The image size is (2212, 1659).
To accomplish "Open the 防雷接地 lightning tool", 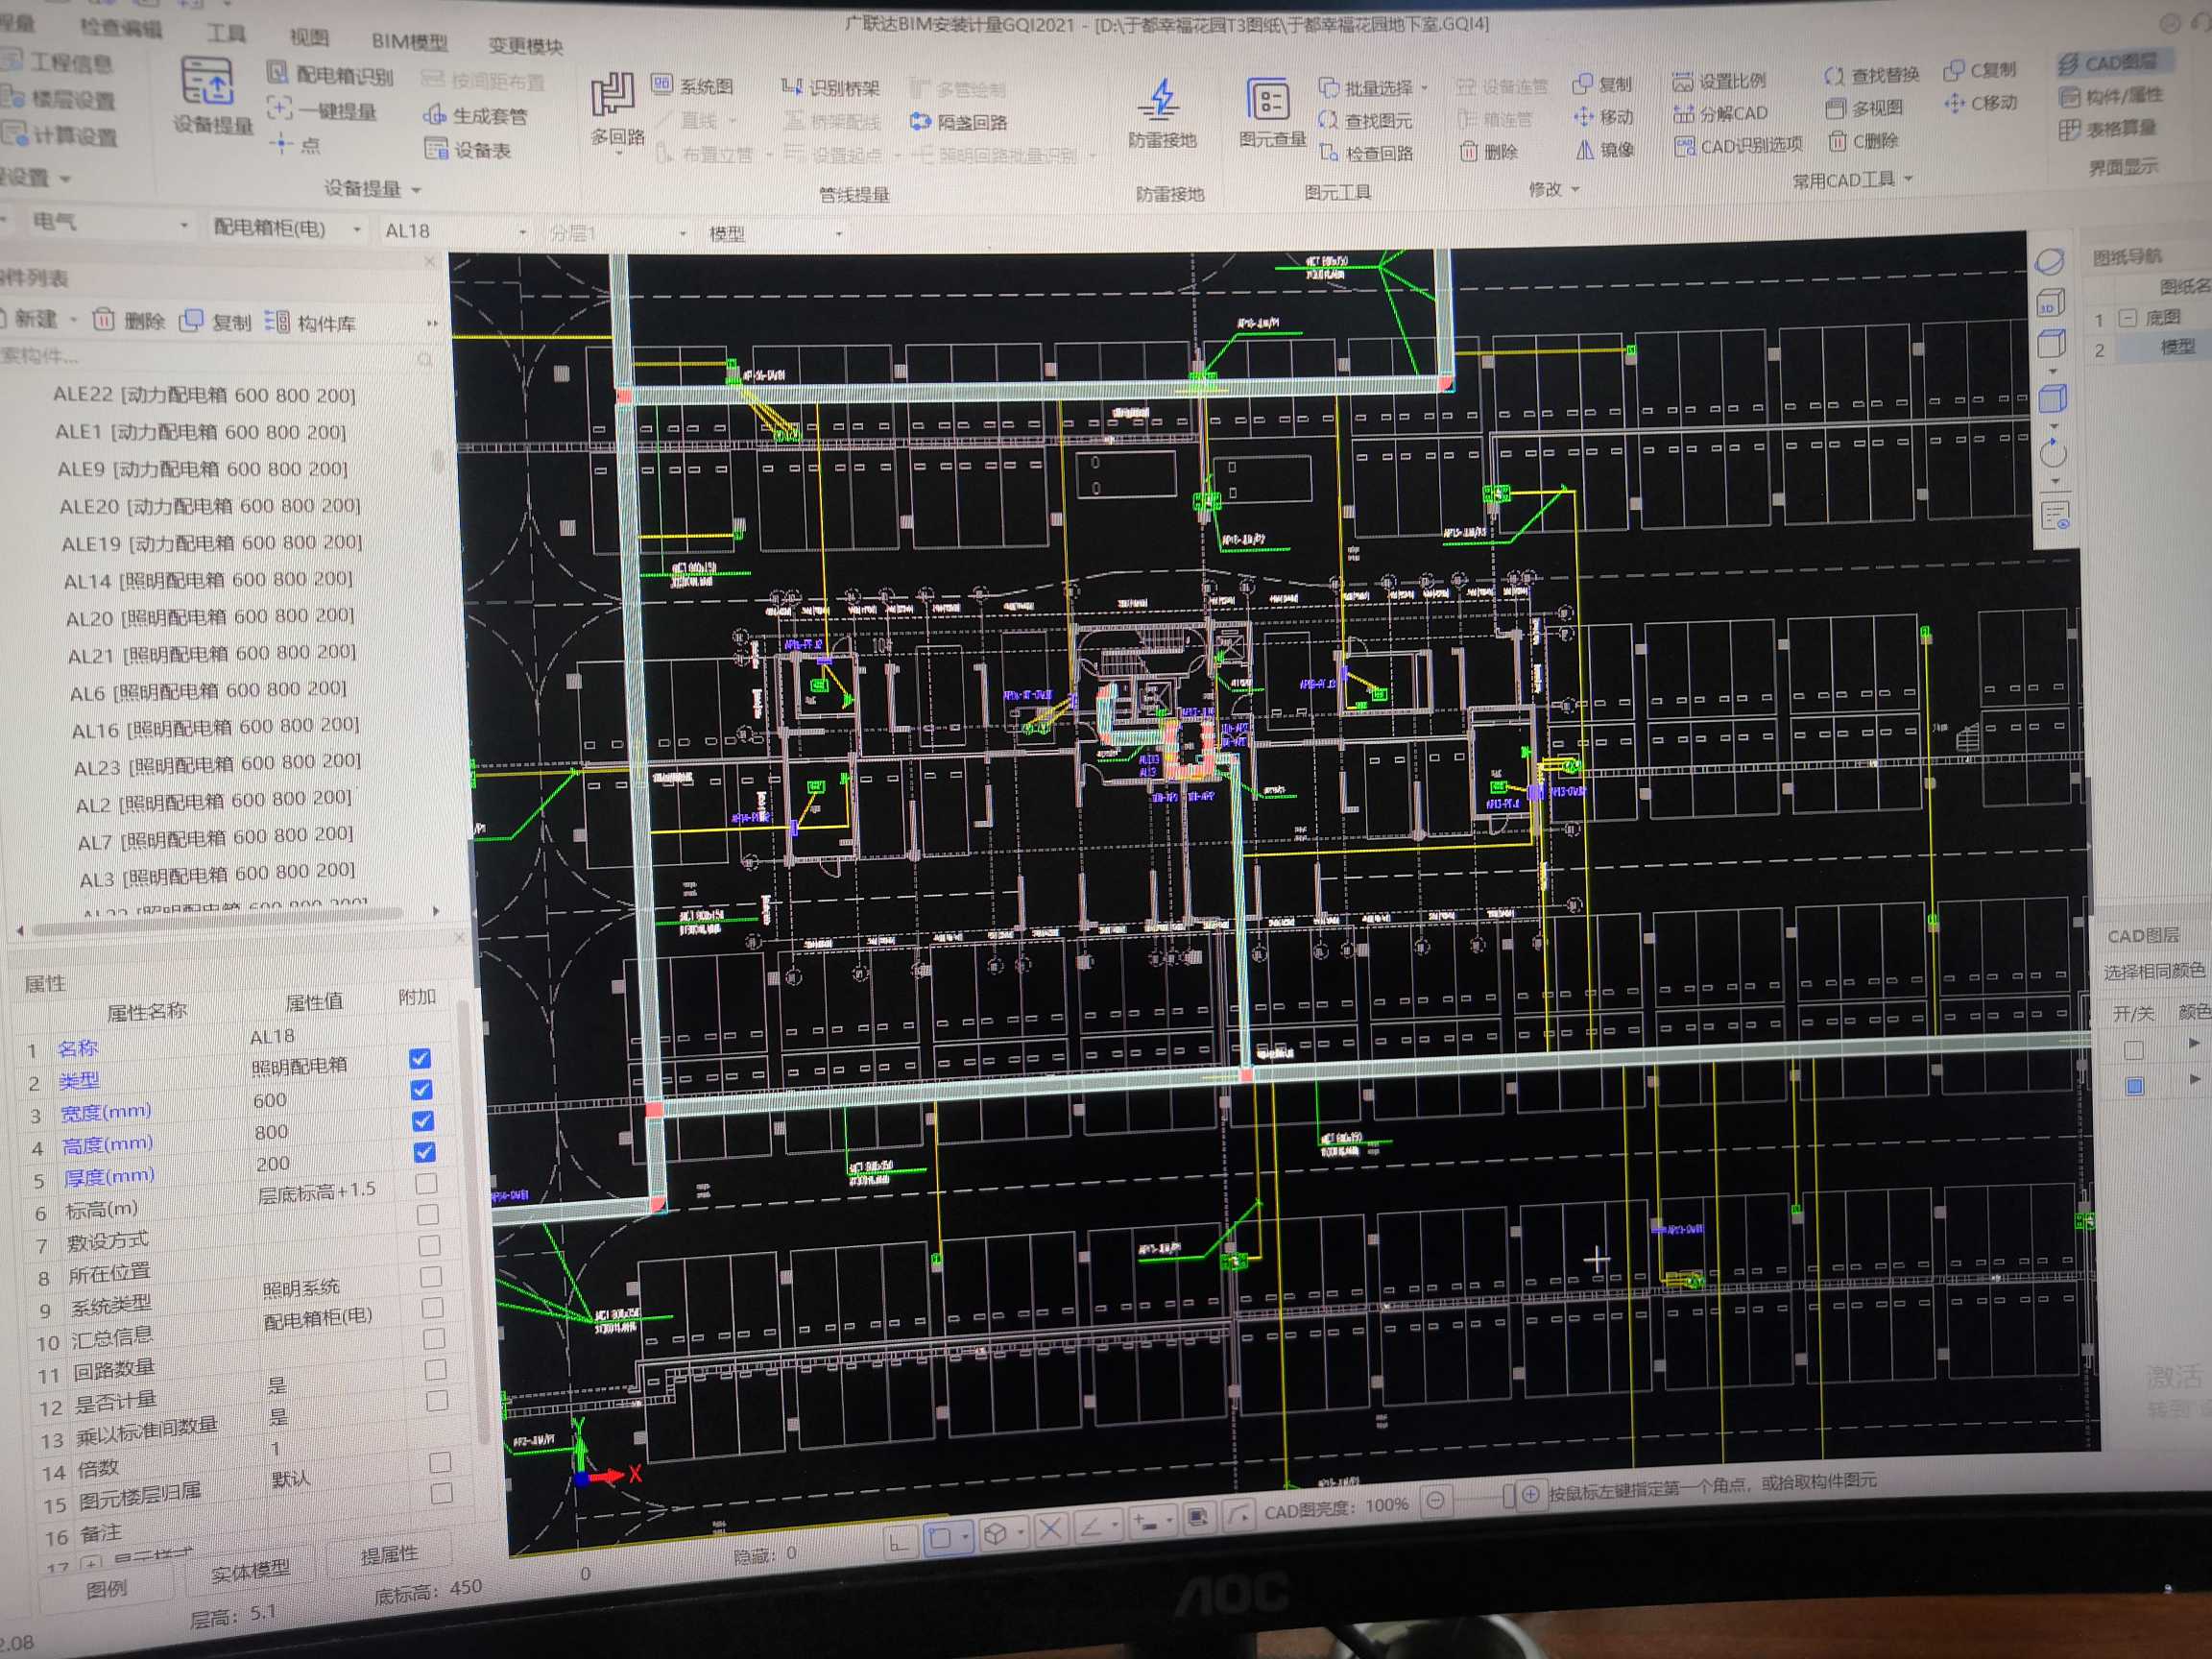I will click(x=1162, y=113).
